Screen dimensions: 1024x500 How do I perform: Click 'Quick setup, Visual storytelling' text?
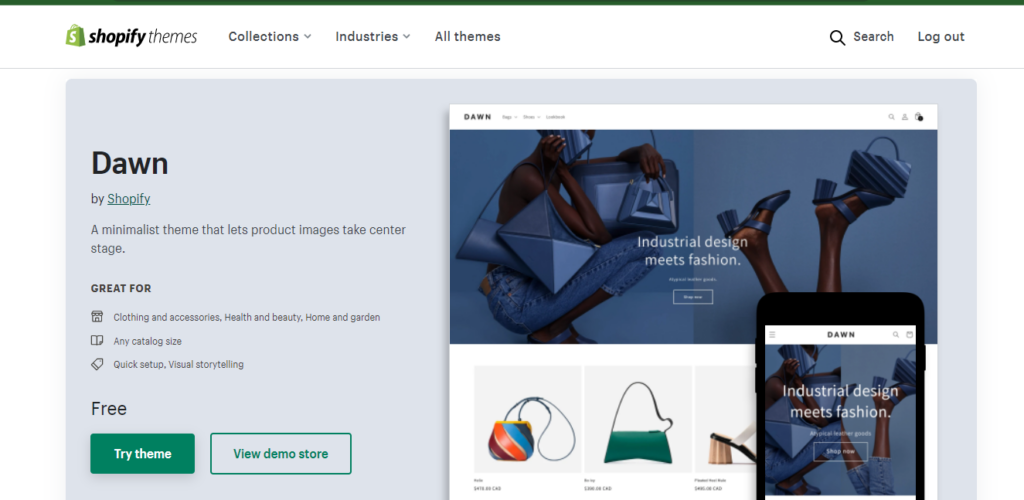click(x=178, y=364)
